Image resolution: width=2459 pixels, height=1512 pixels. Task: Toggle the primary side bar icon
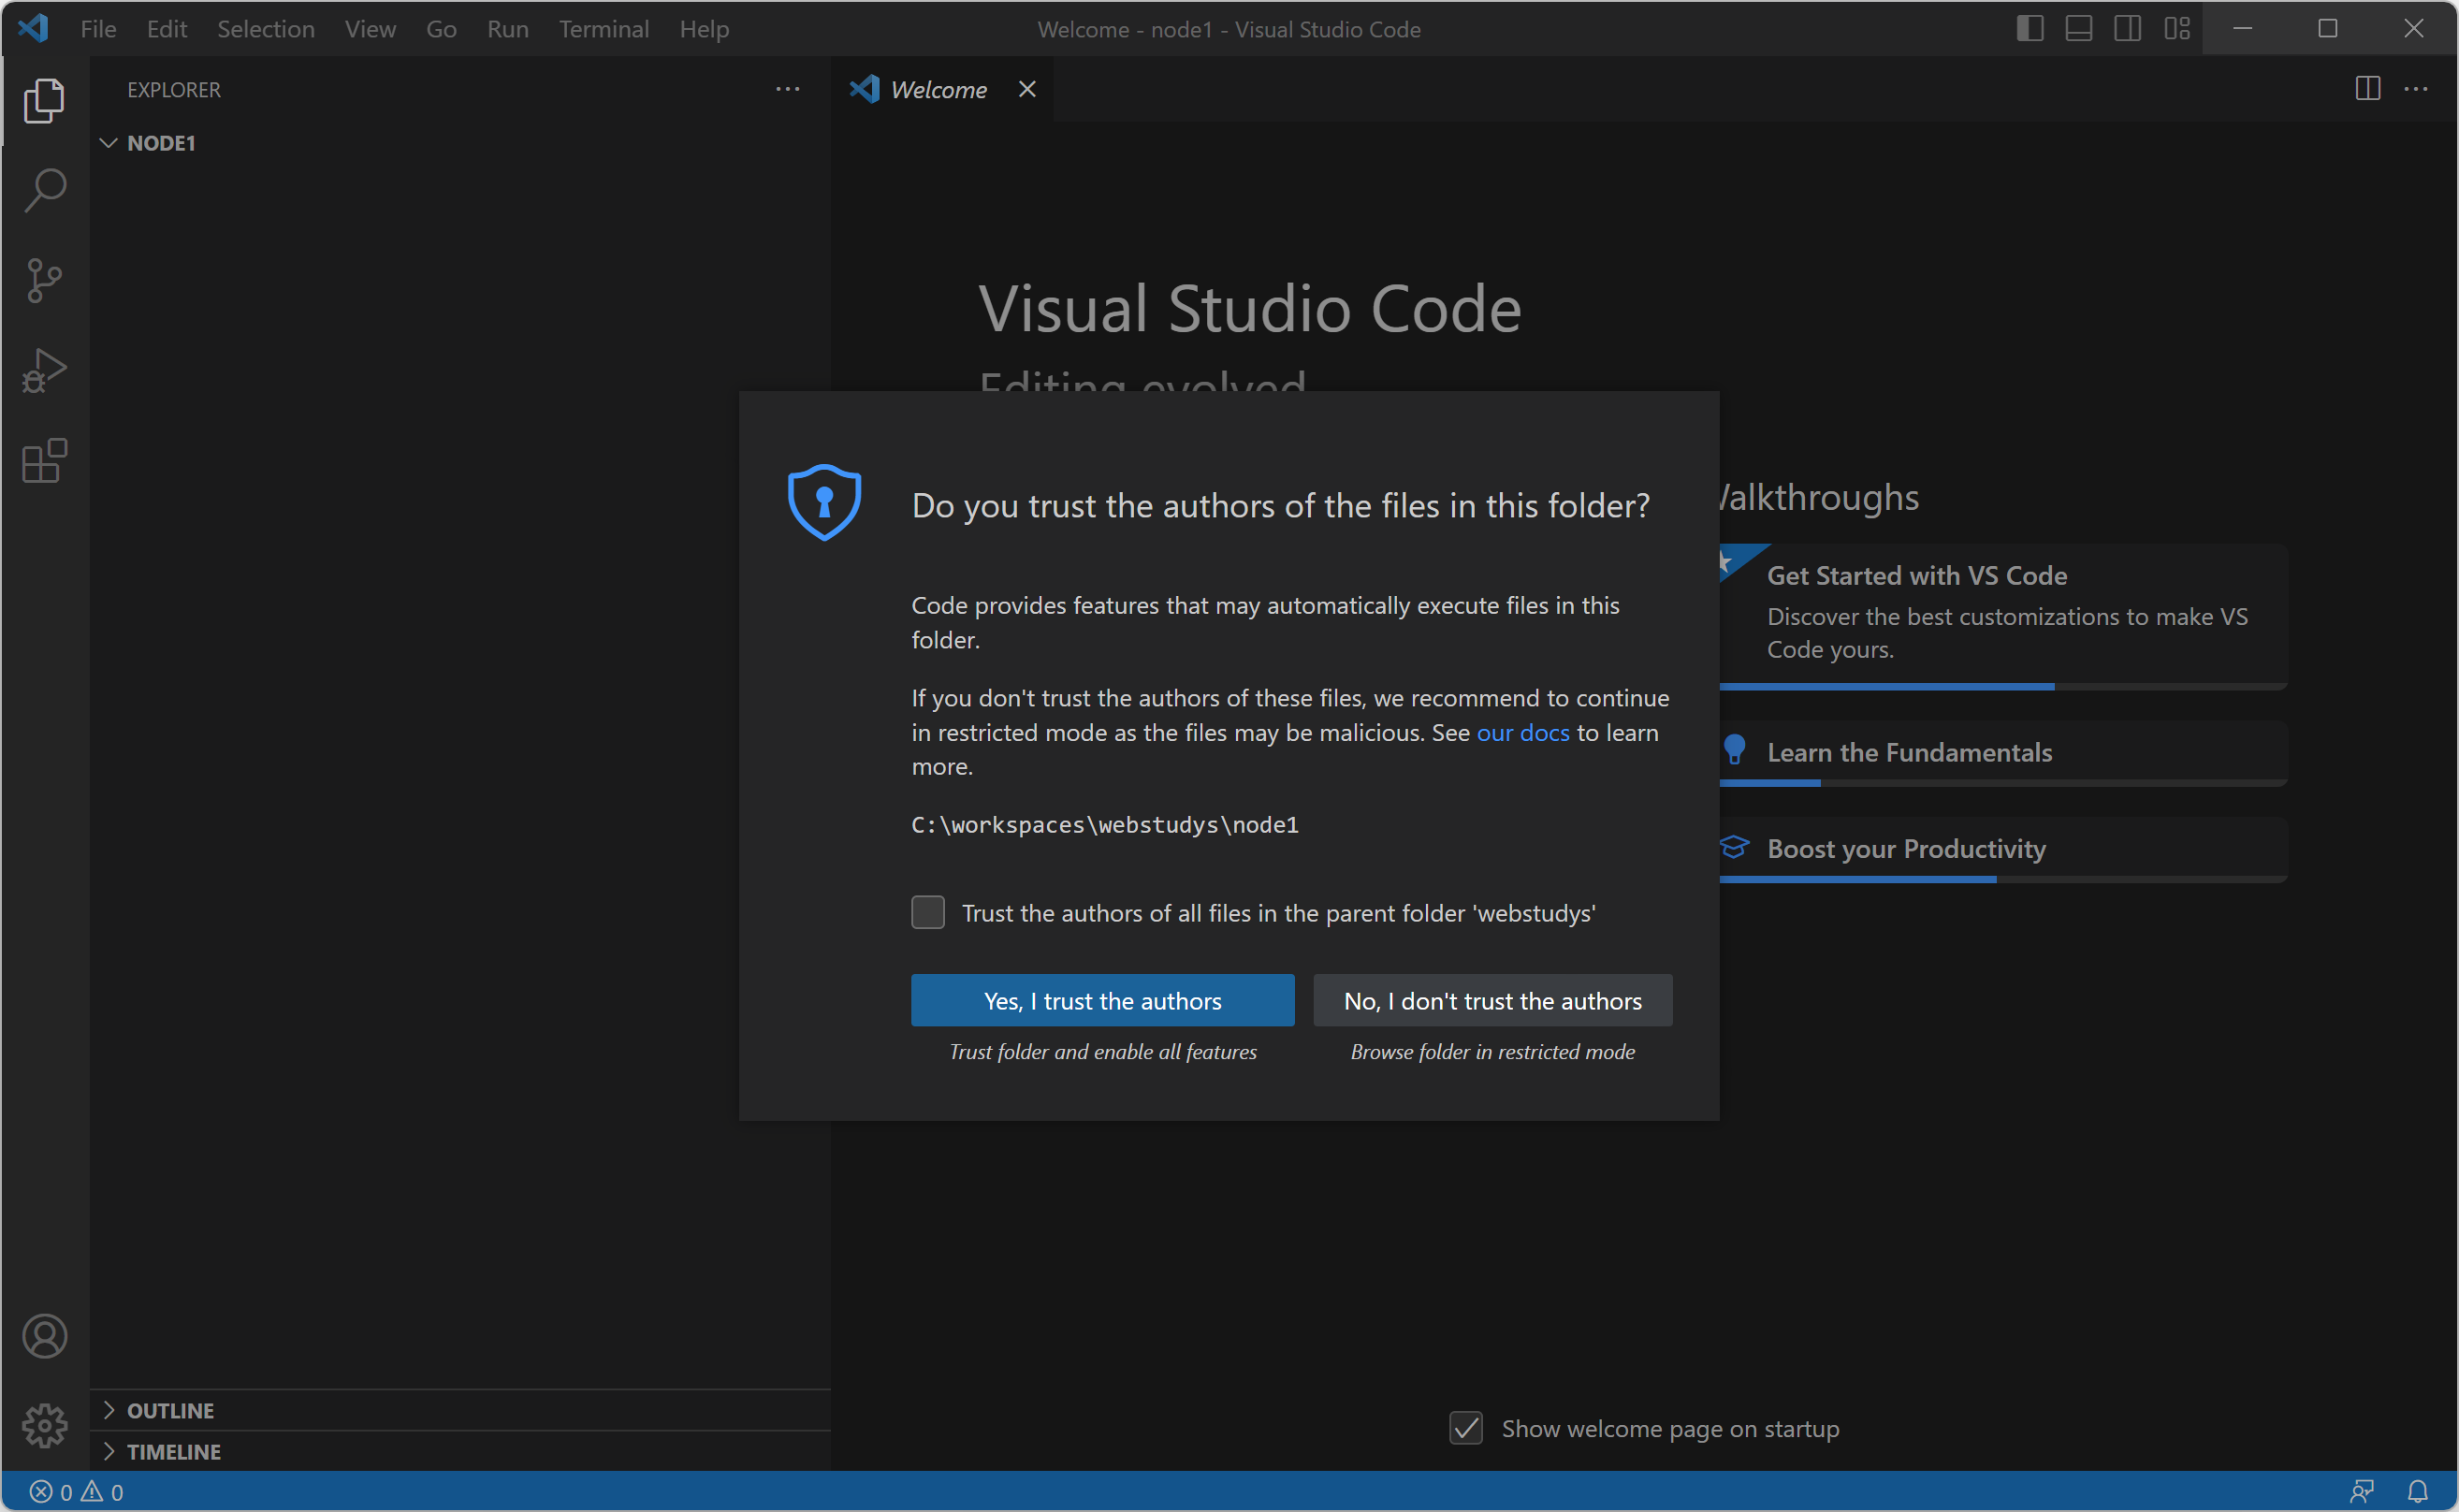tap(2029, 29)
